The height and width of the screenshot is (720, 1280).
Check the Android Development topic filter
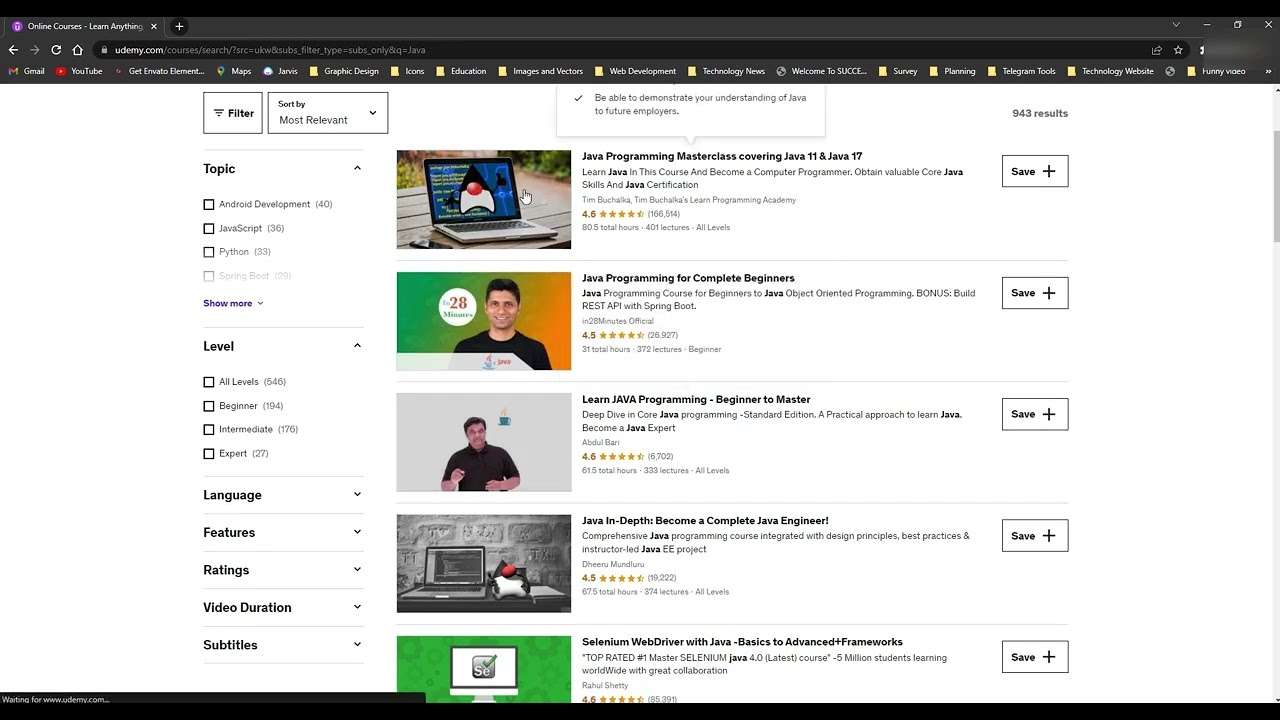[x=209, y=204]
